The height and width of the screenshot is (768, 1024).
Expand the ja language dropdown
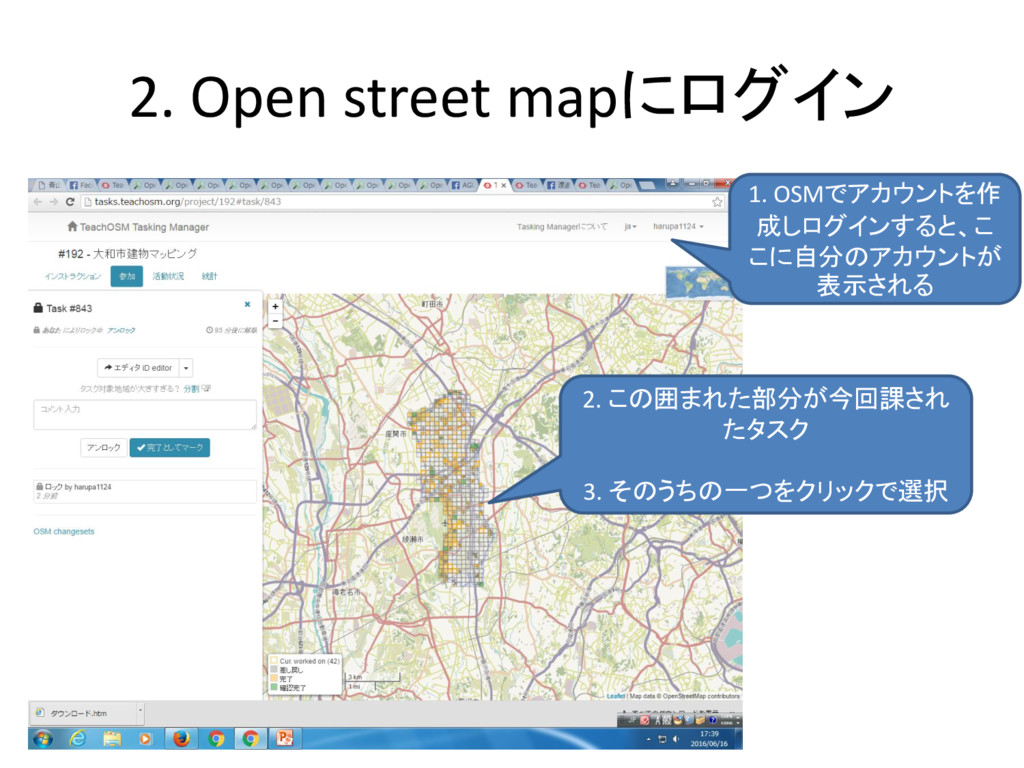630,227
